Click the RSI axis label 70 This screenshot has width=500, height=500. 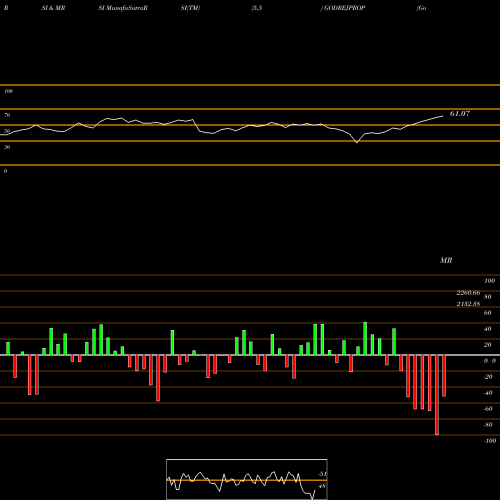pos(7,115)
